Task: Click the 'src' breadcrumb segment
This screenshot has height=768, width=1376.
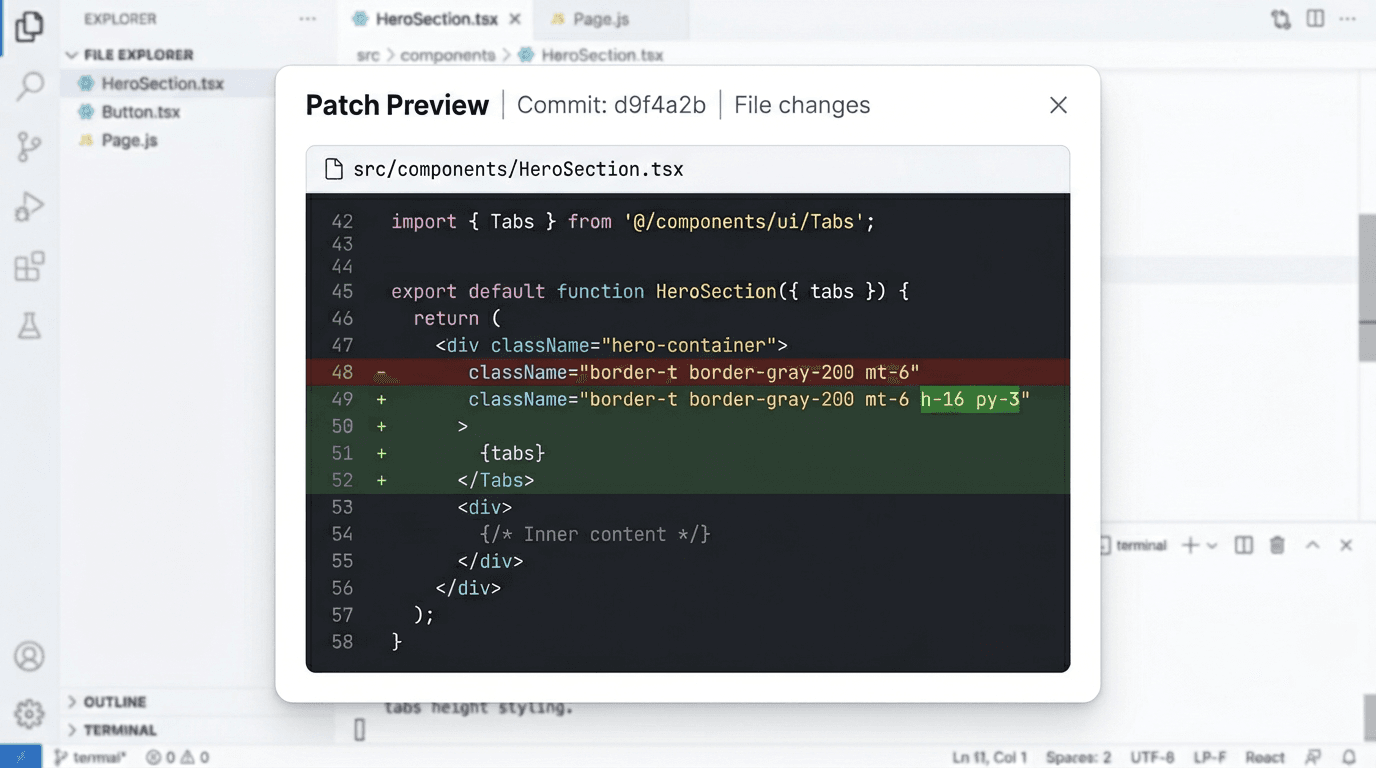Action: tap(368, 55)
